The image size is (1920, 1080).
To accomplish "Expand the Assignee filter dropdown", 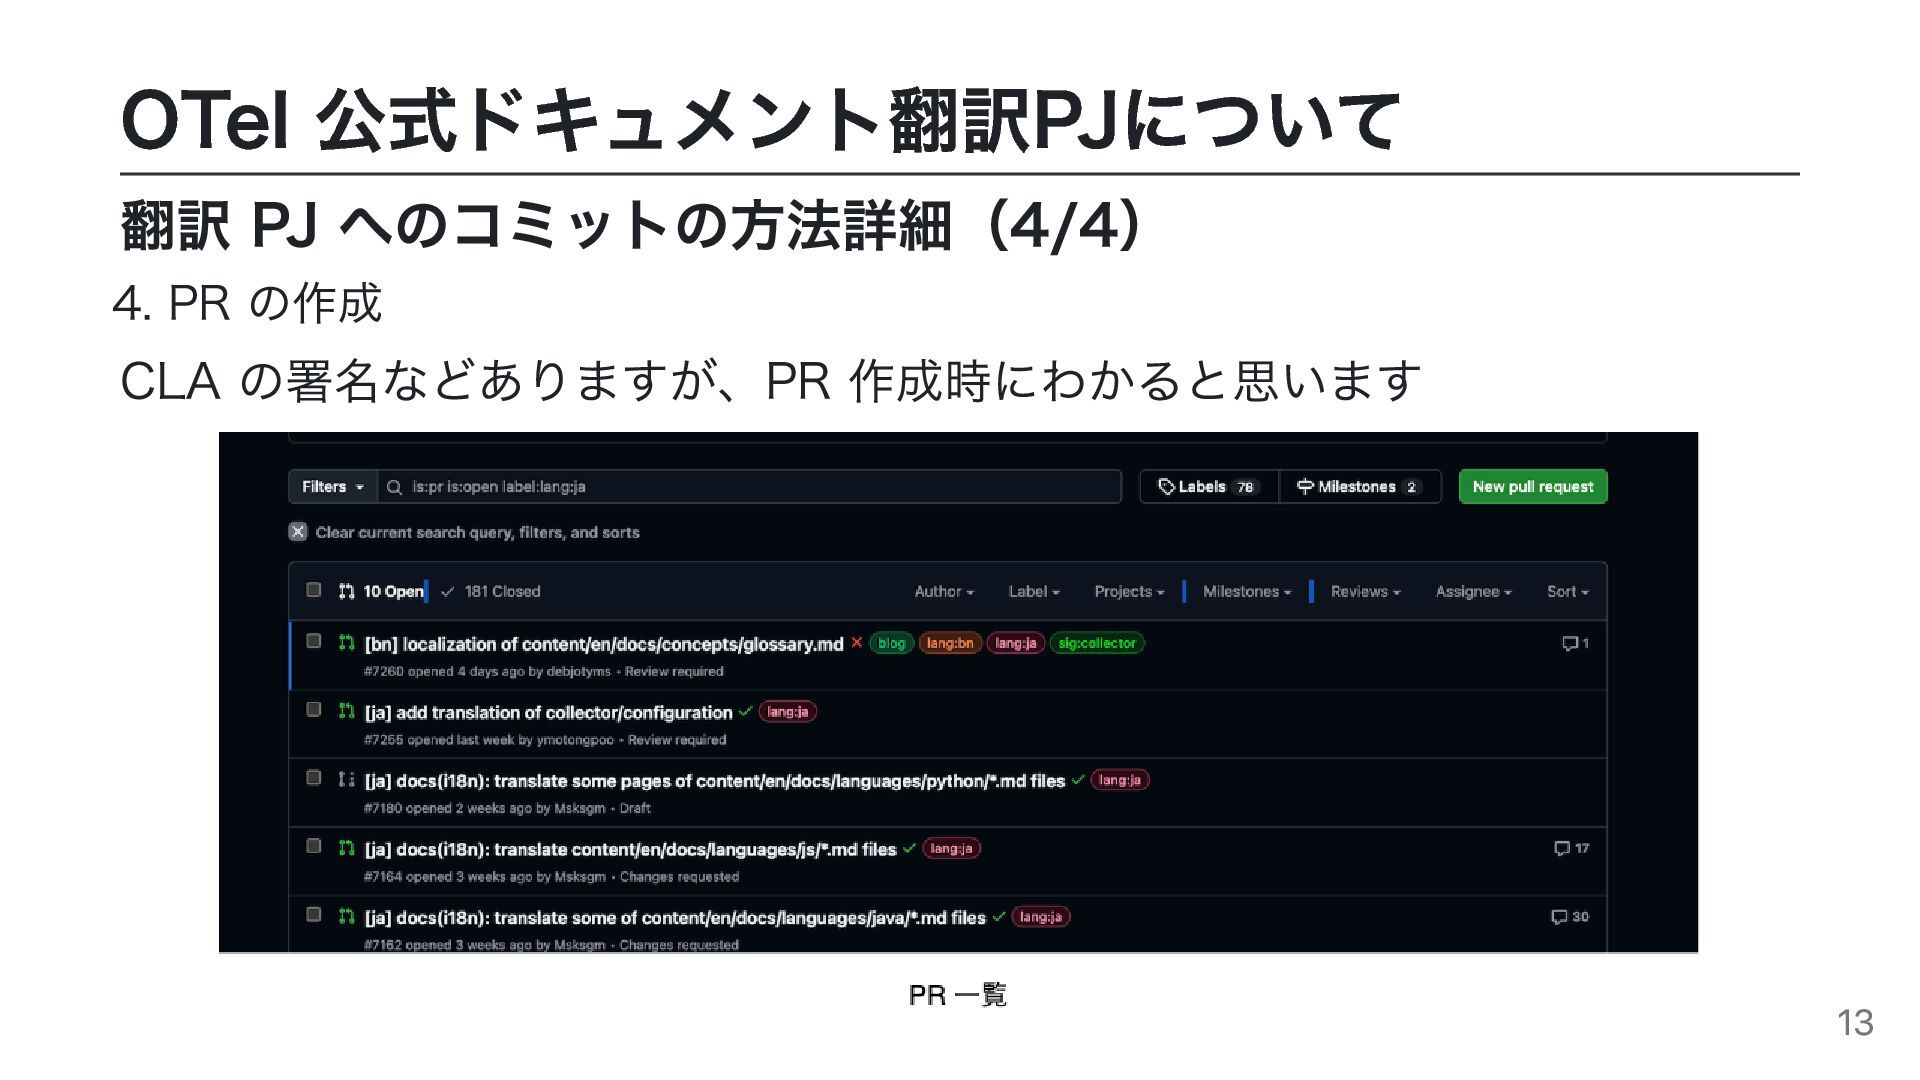I will (x=1473, y=592).
